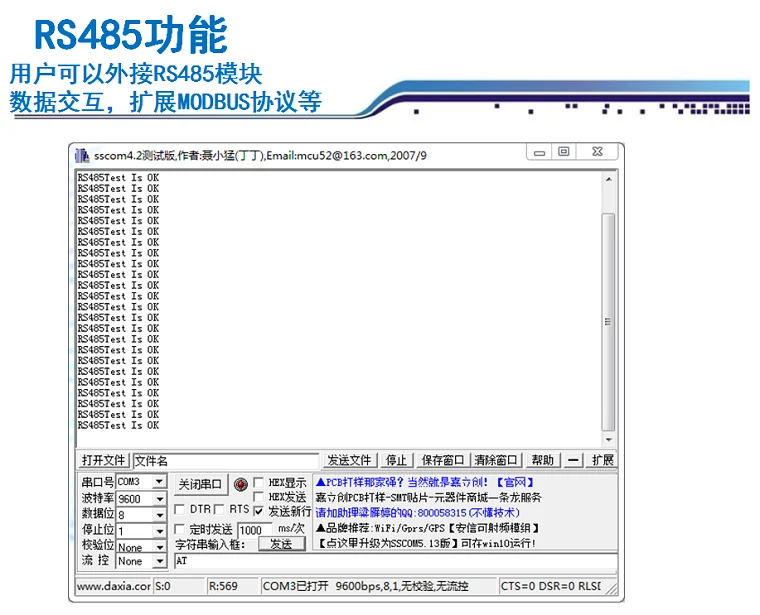Click the 关闭串口 button
The width and height of the screenshot is (760, 615).
(x=201, y=484)
